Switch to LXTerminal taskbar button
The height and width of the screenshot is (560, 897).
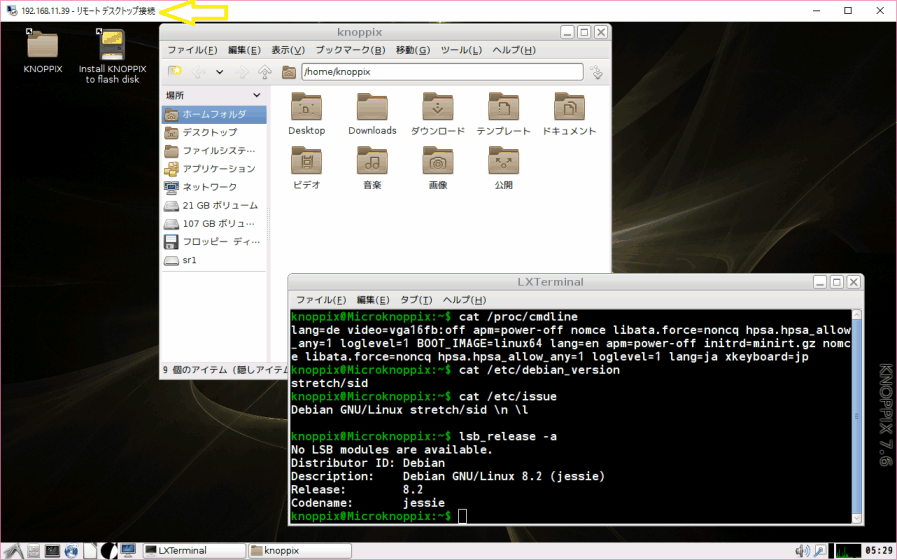[194, 551]
